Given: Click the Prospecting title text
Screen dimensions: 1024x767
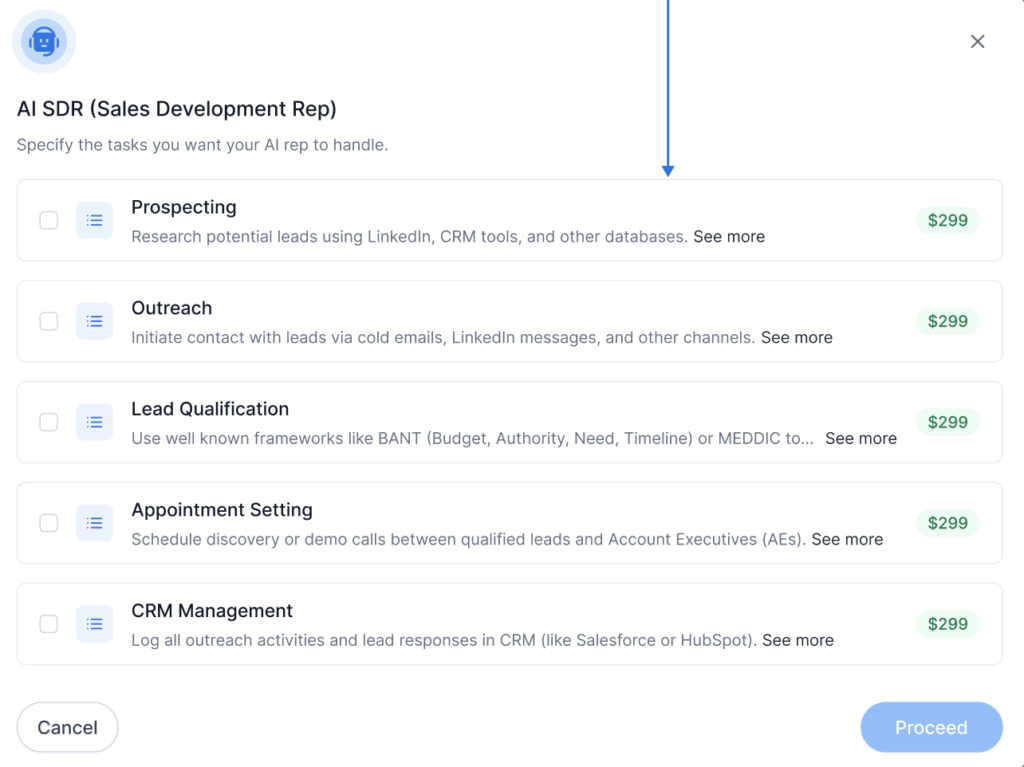Looking at the screenshot, I should click(x=184, y=208).
